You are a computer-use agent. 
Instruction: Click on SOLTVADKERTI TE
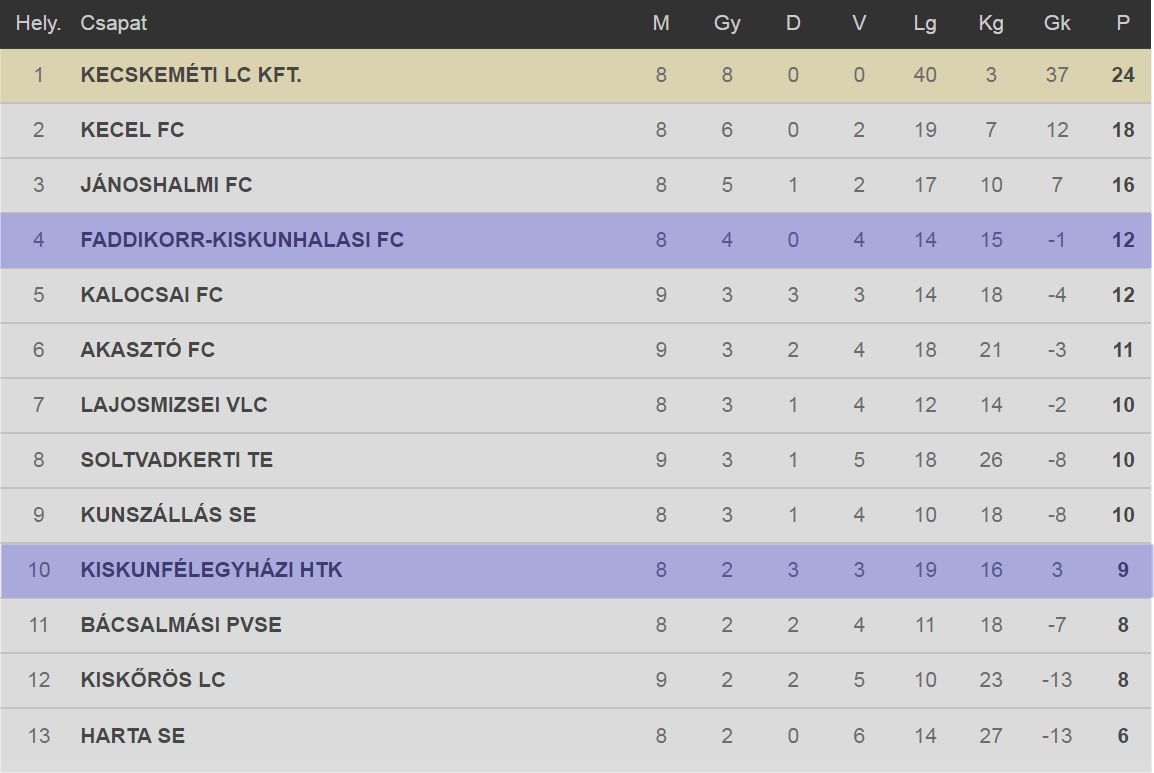177,460
